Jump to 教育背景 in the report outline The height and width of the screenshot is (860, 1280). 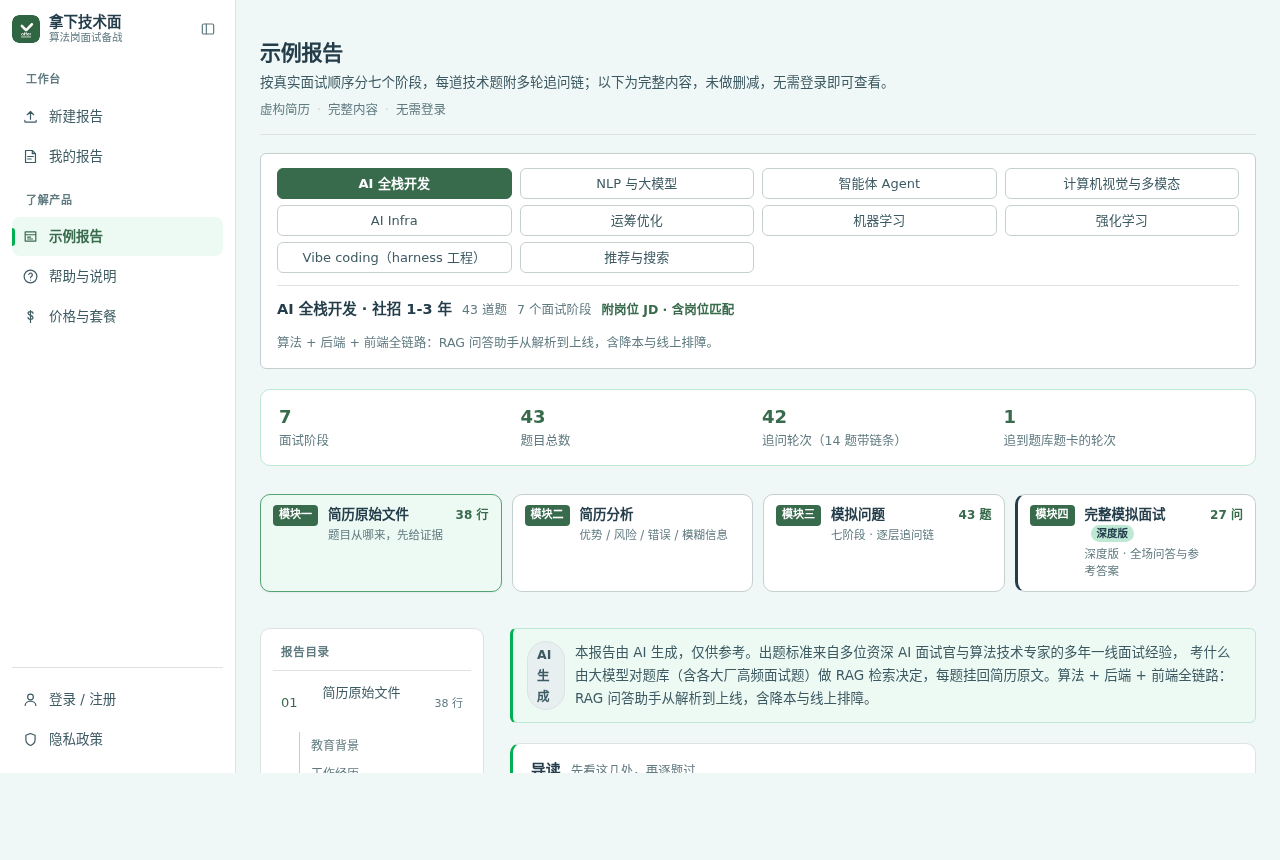click(335, 745)
